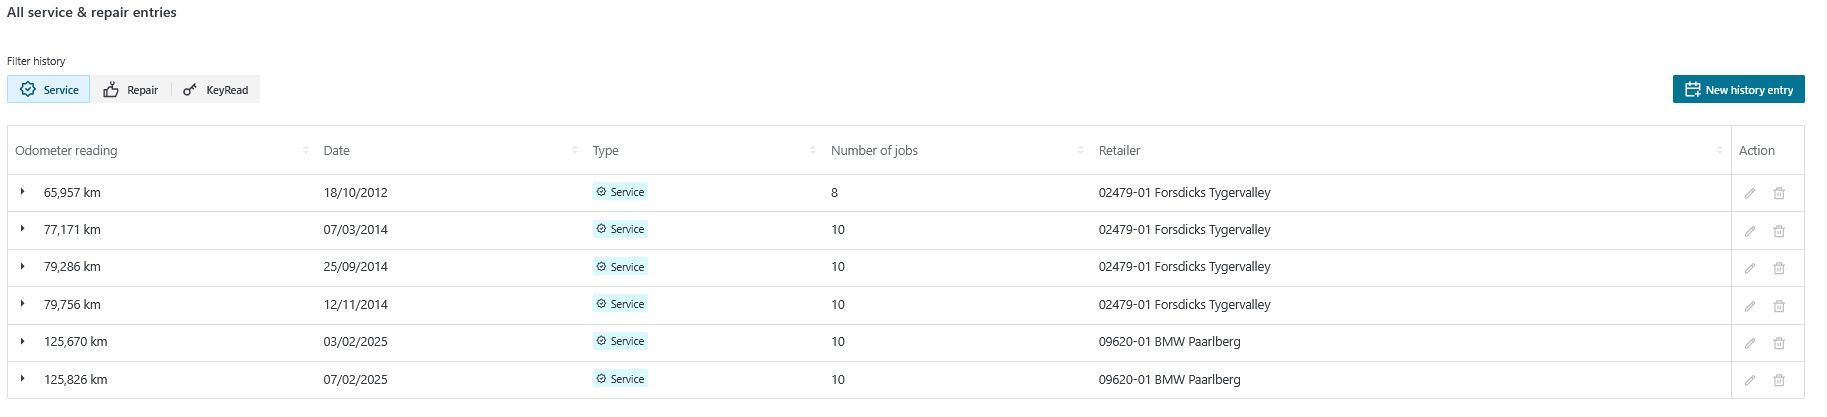Delete the 125,670 km entry
Viewport: 1827px width, 417px height.
tap(1779, 343)
